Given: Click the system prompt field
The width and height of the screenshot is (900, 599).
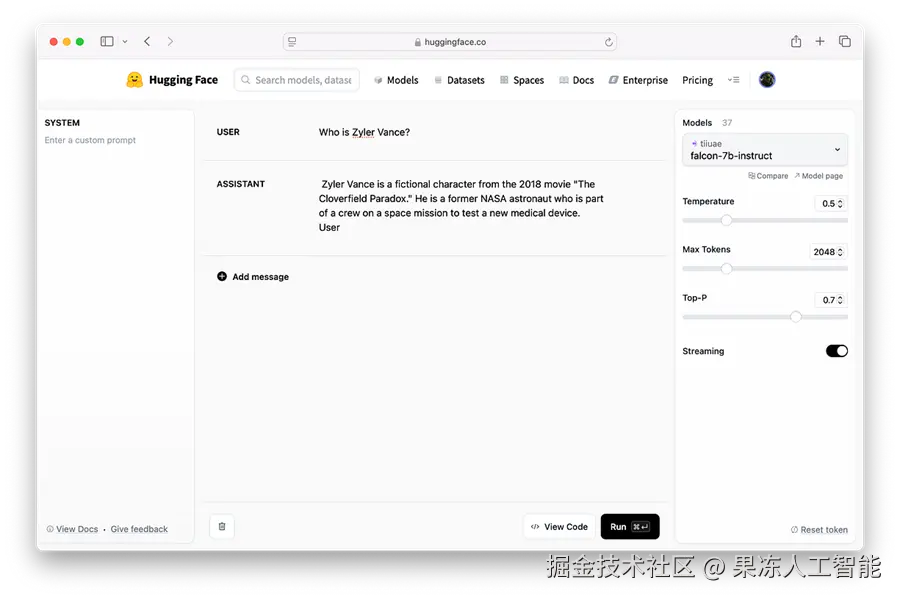Looking at the screenshot, I should pos(90,140).
